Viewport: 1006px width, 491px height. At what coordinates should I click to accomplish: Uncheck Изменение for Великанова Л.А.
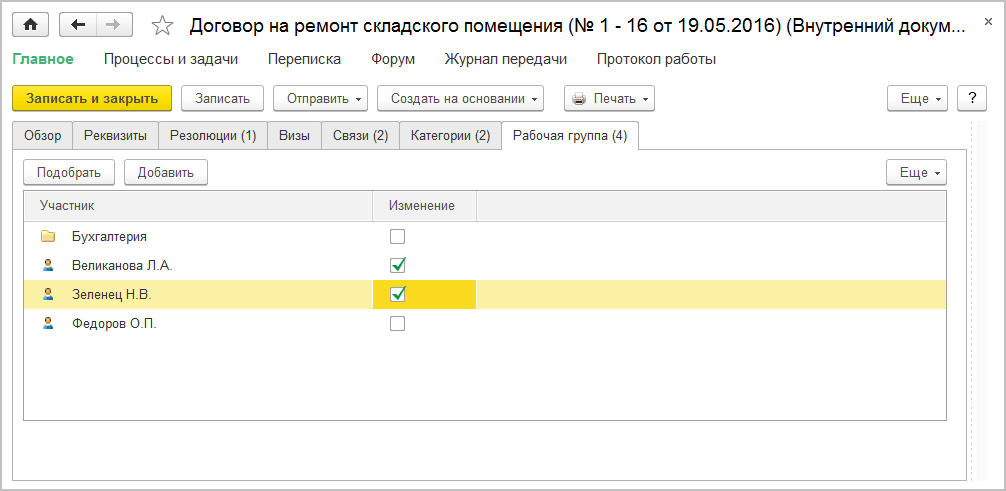[398, 266]
